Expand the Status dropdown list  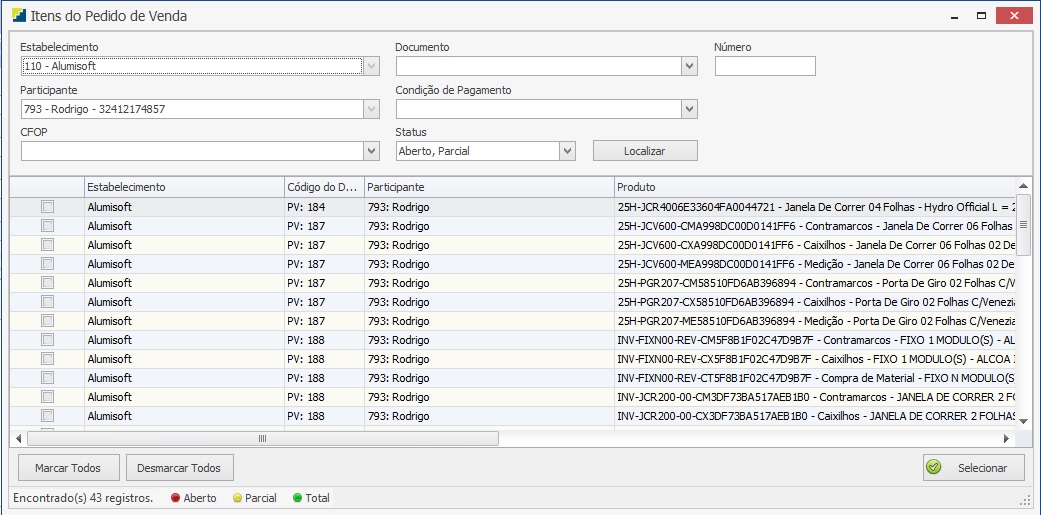(567, 151)
